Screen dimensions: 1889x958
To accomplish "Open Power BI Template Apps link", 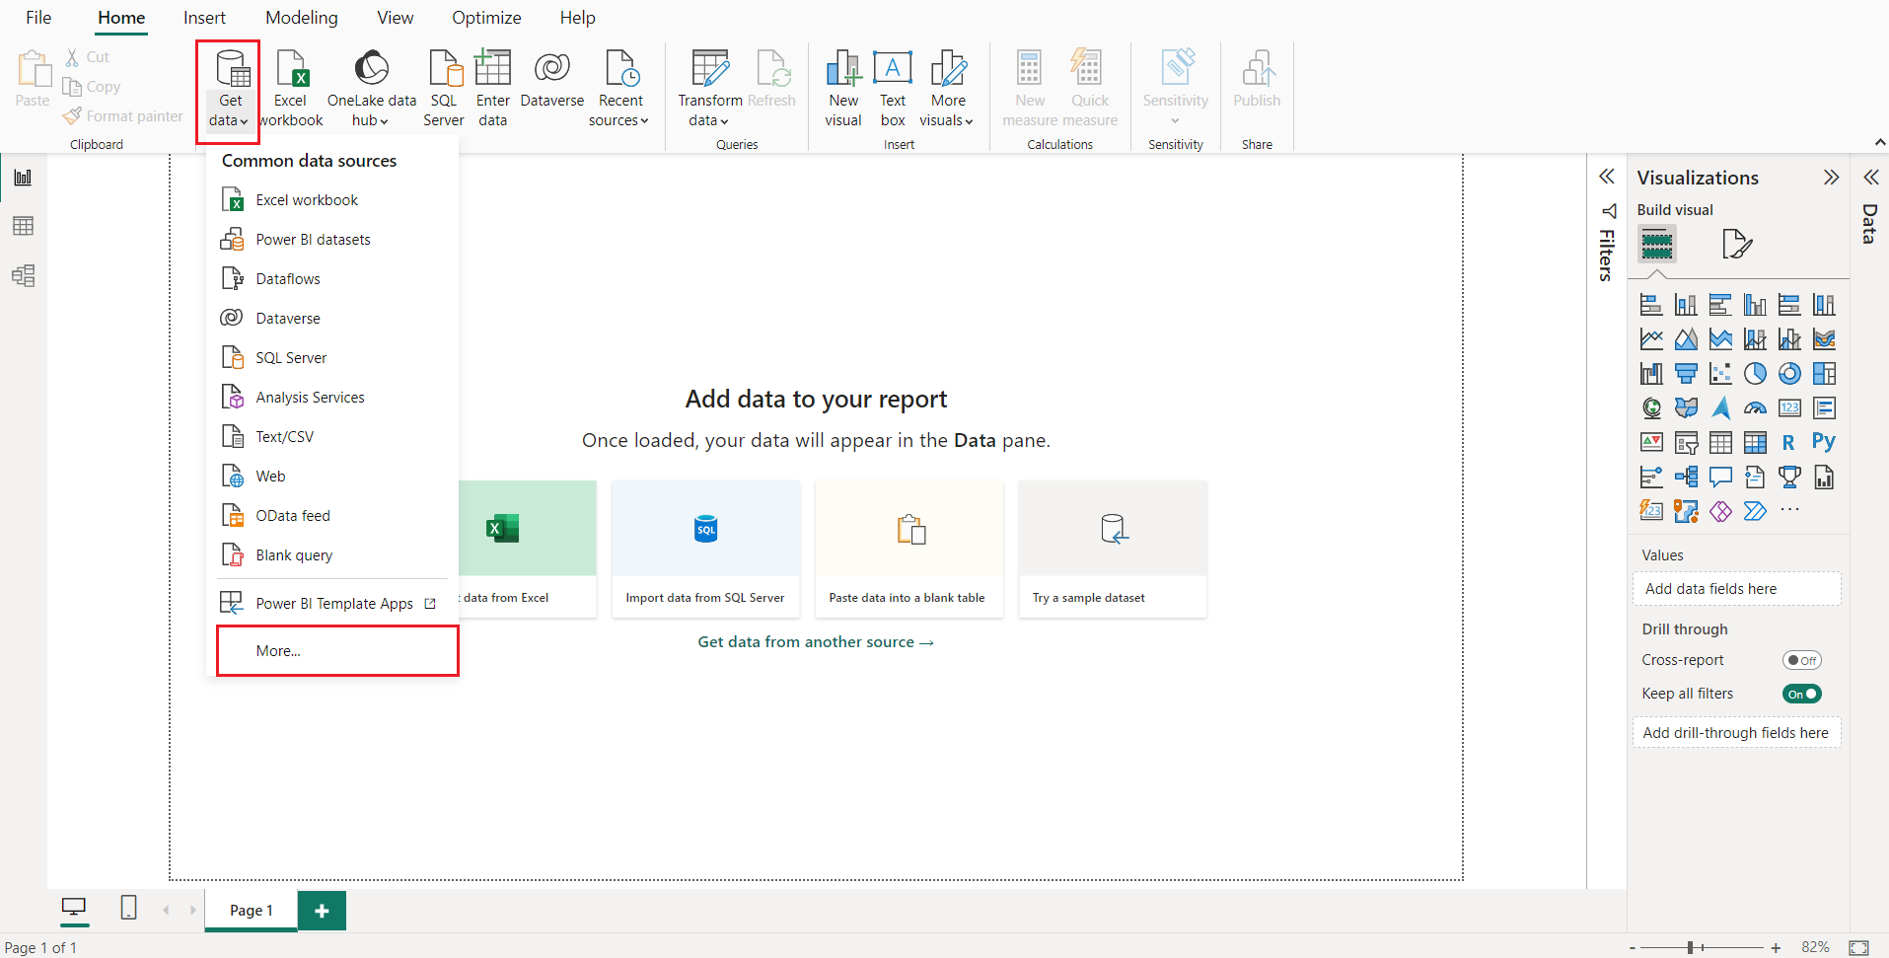I will 332,604.
